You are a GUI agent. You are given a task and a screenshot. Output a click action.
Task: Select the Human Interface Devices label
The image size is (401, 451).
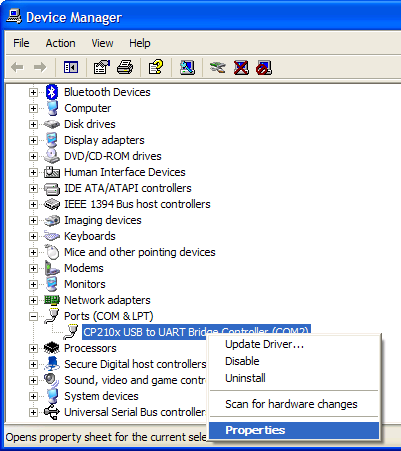tap(125, 172)
